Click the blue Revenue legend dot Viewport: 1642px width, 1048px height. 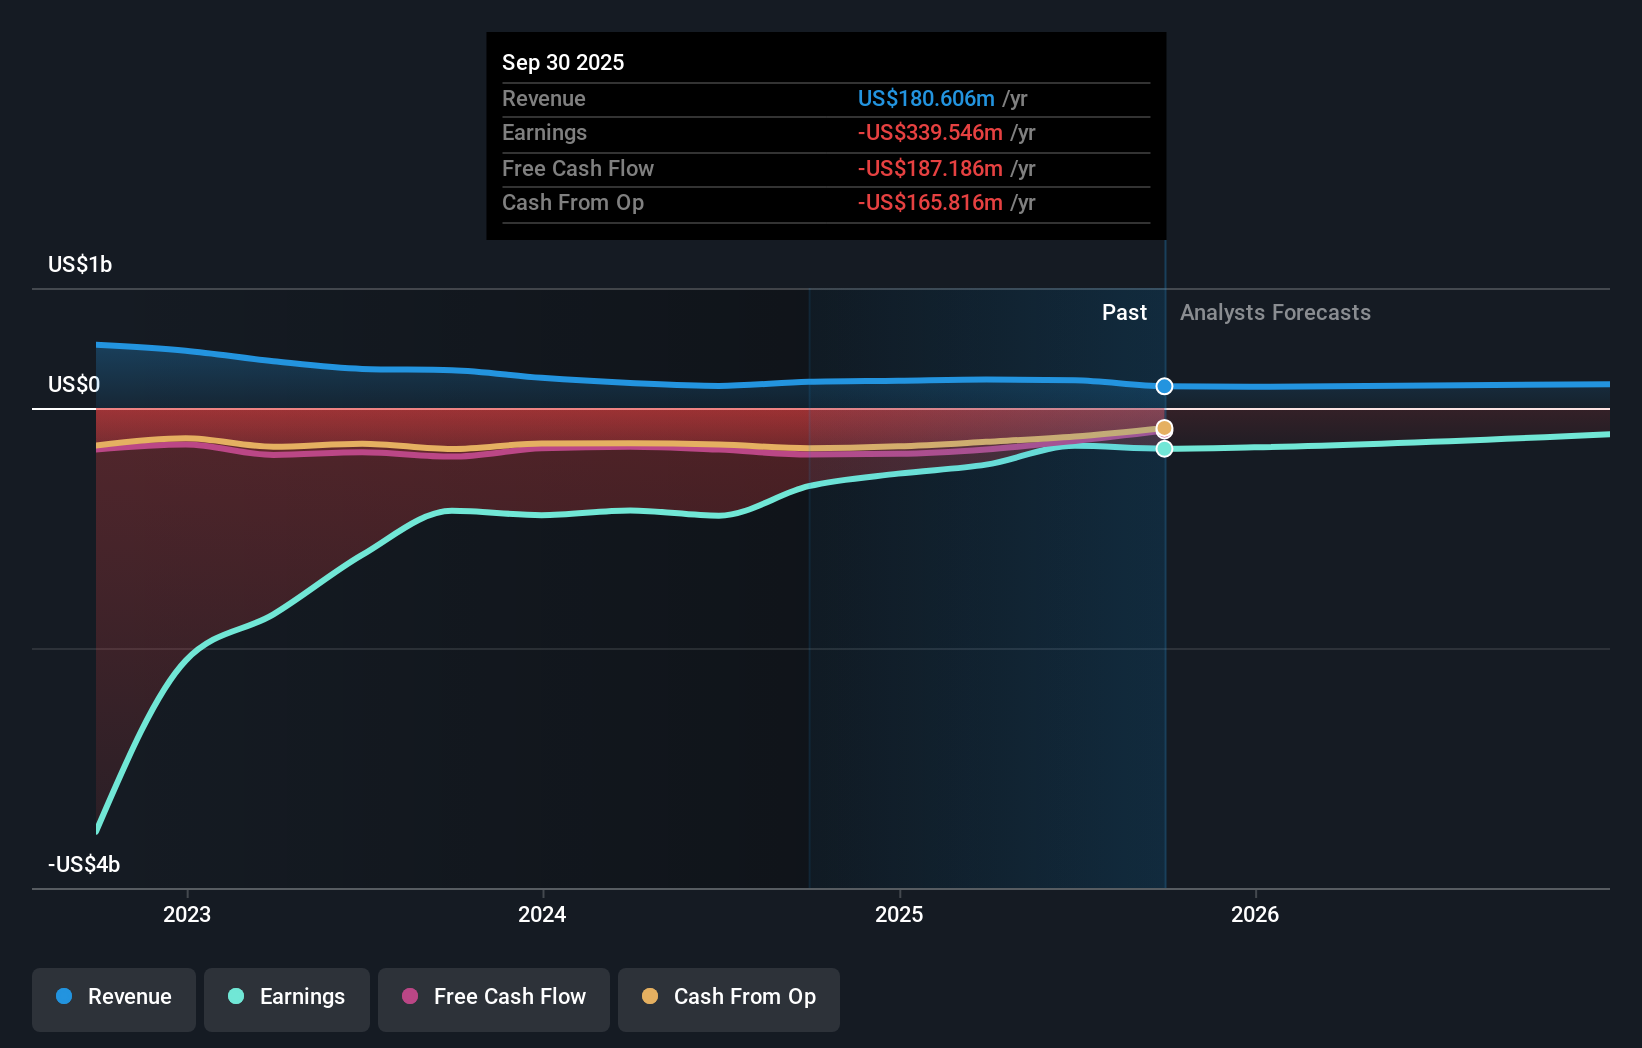click(64, 996)
